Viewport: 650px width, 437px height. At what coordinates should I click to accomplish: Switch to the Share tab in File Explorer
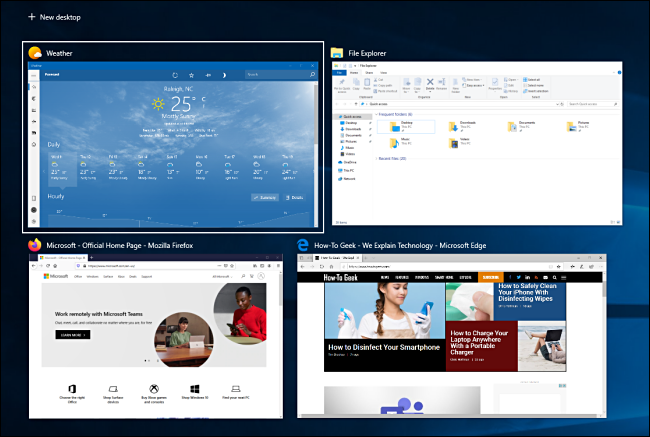pyautogui.click(x=369, y=73)
